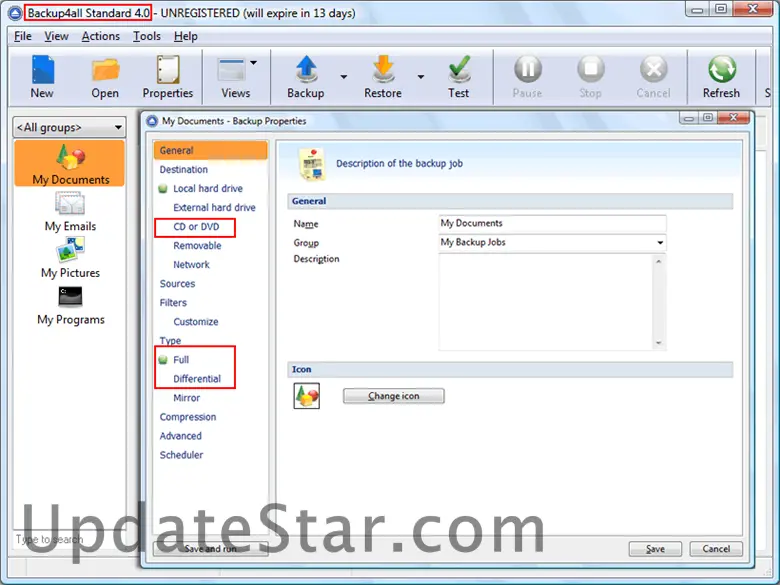Screen dimensions: 780x585
Task: Click the Backup4all application title bar icon
Action: [x=15, y=13]
